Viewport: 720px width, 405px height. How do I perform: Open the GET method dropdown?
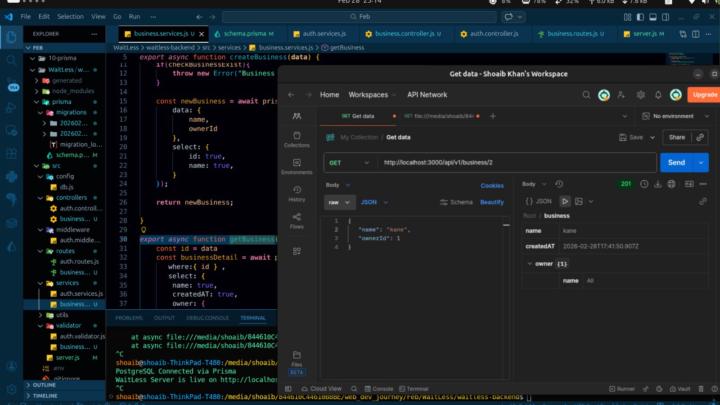click(x=349, y=163)
